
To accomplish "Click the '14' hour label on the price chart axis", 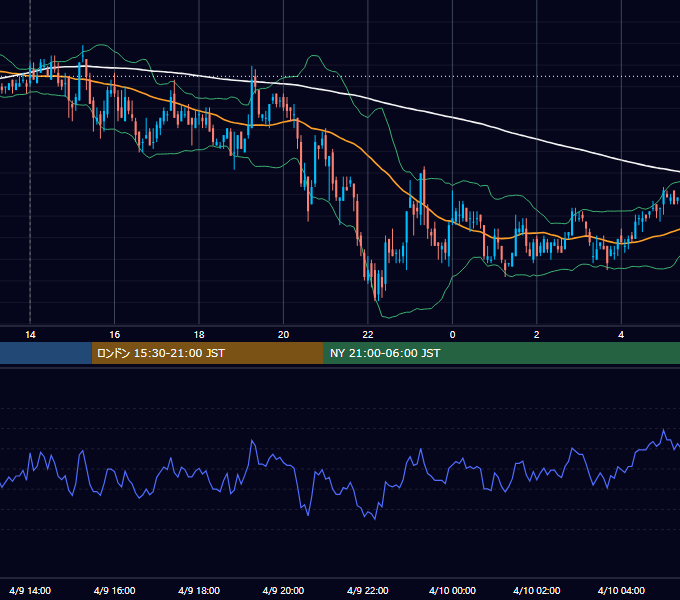I will pyautogui.click(x=30, y=335).
